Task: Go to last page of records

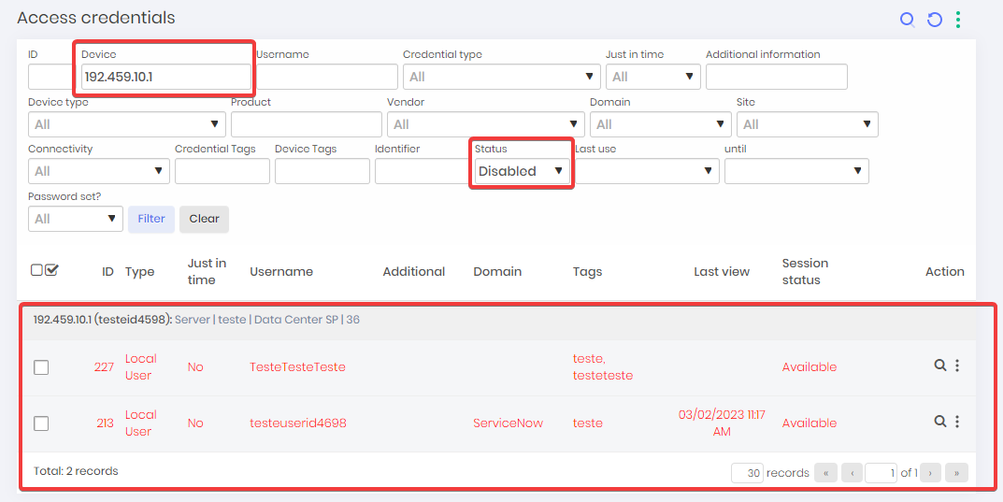Action: [956, 473]
